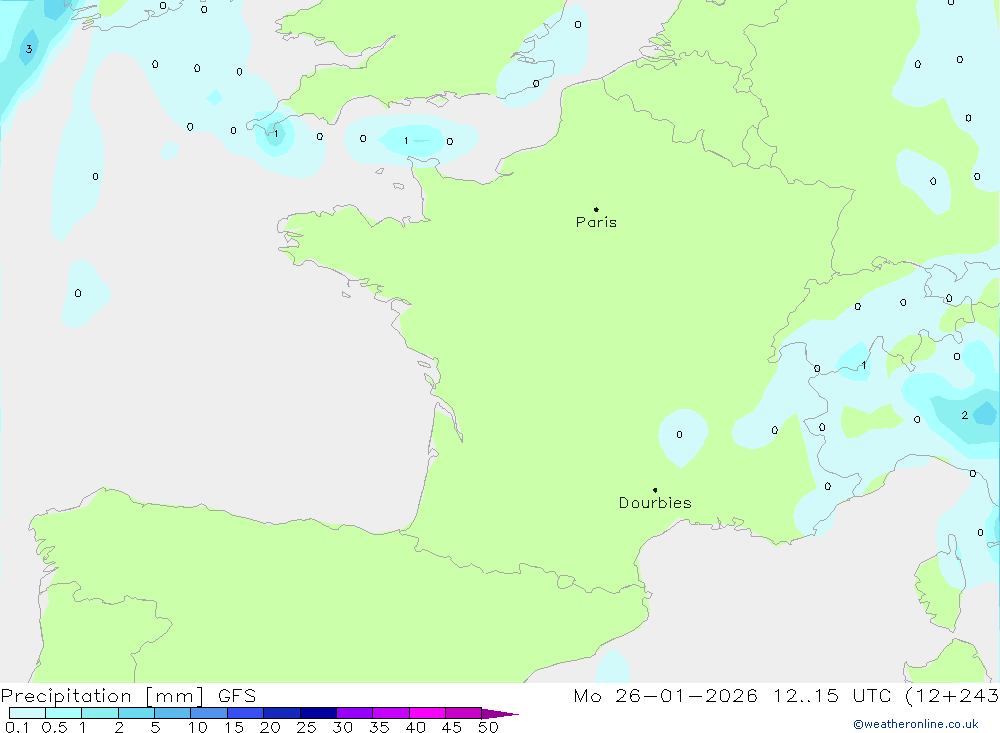This screenshot has height=733, width=1000.
Task: Click the 'Precipitation [mm]' title text
Action: tap(102, 696)
